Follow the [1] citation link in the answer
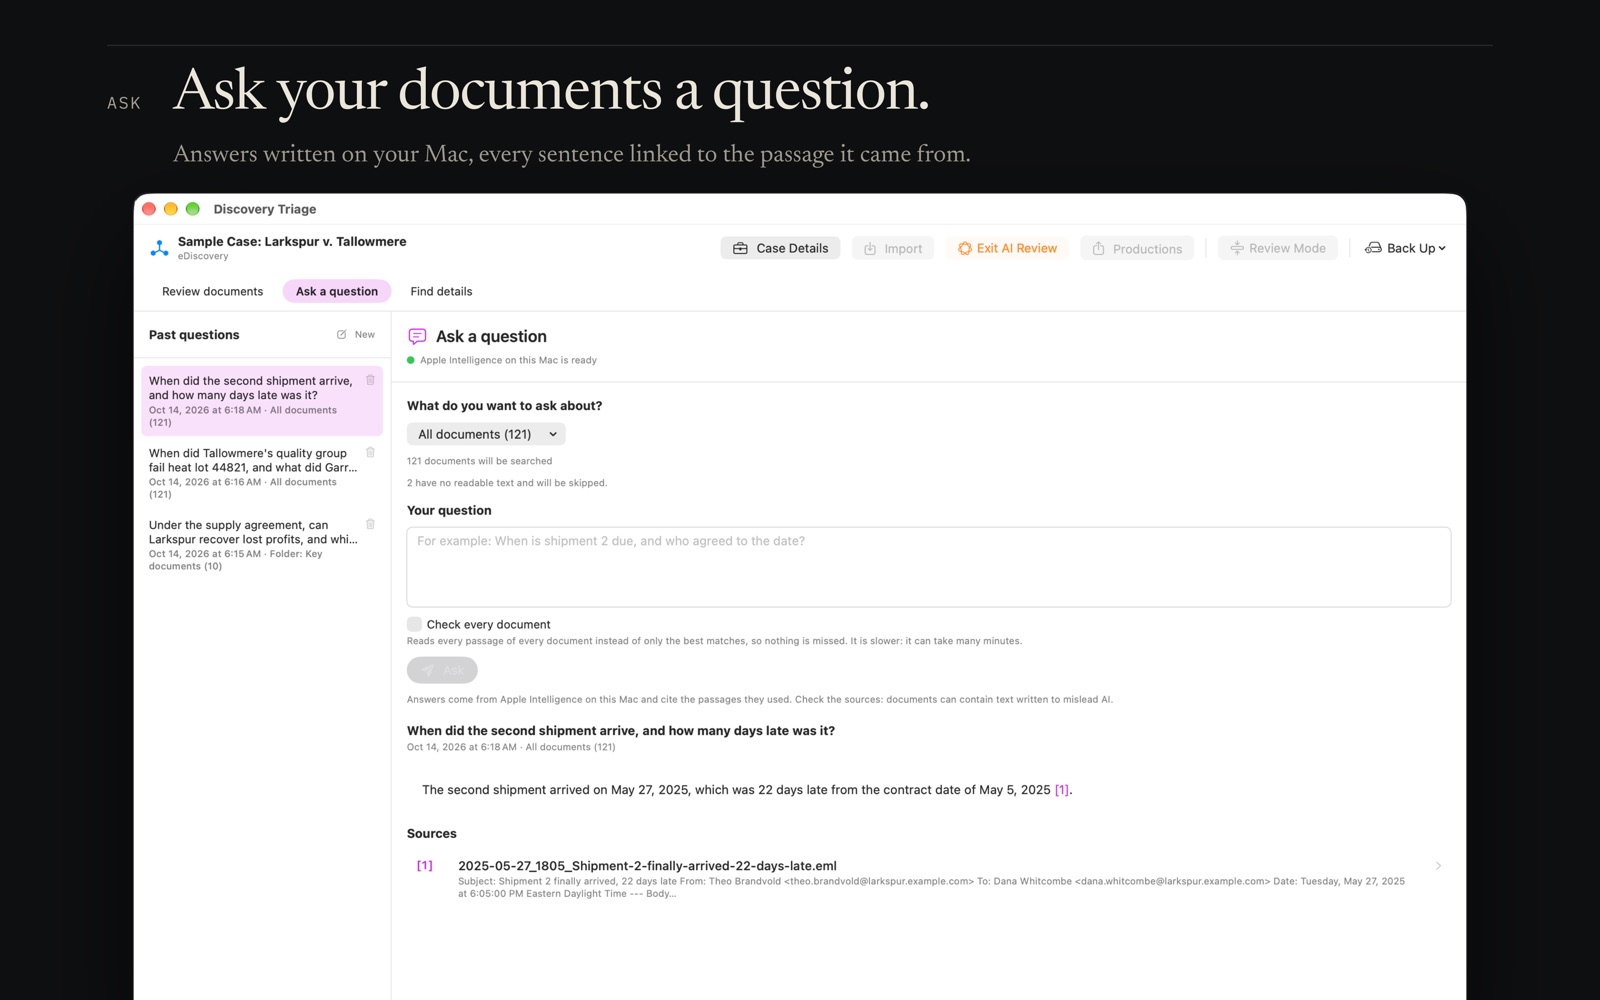The width and height of the screenshot is (1600, 1000). (1062, 790)
